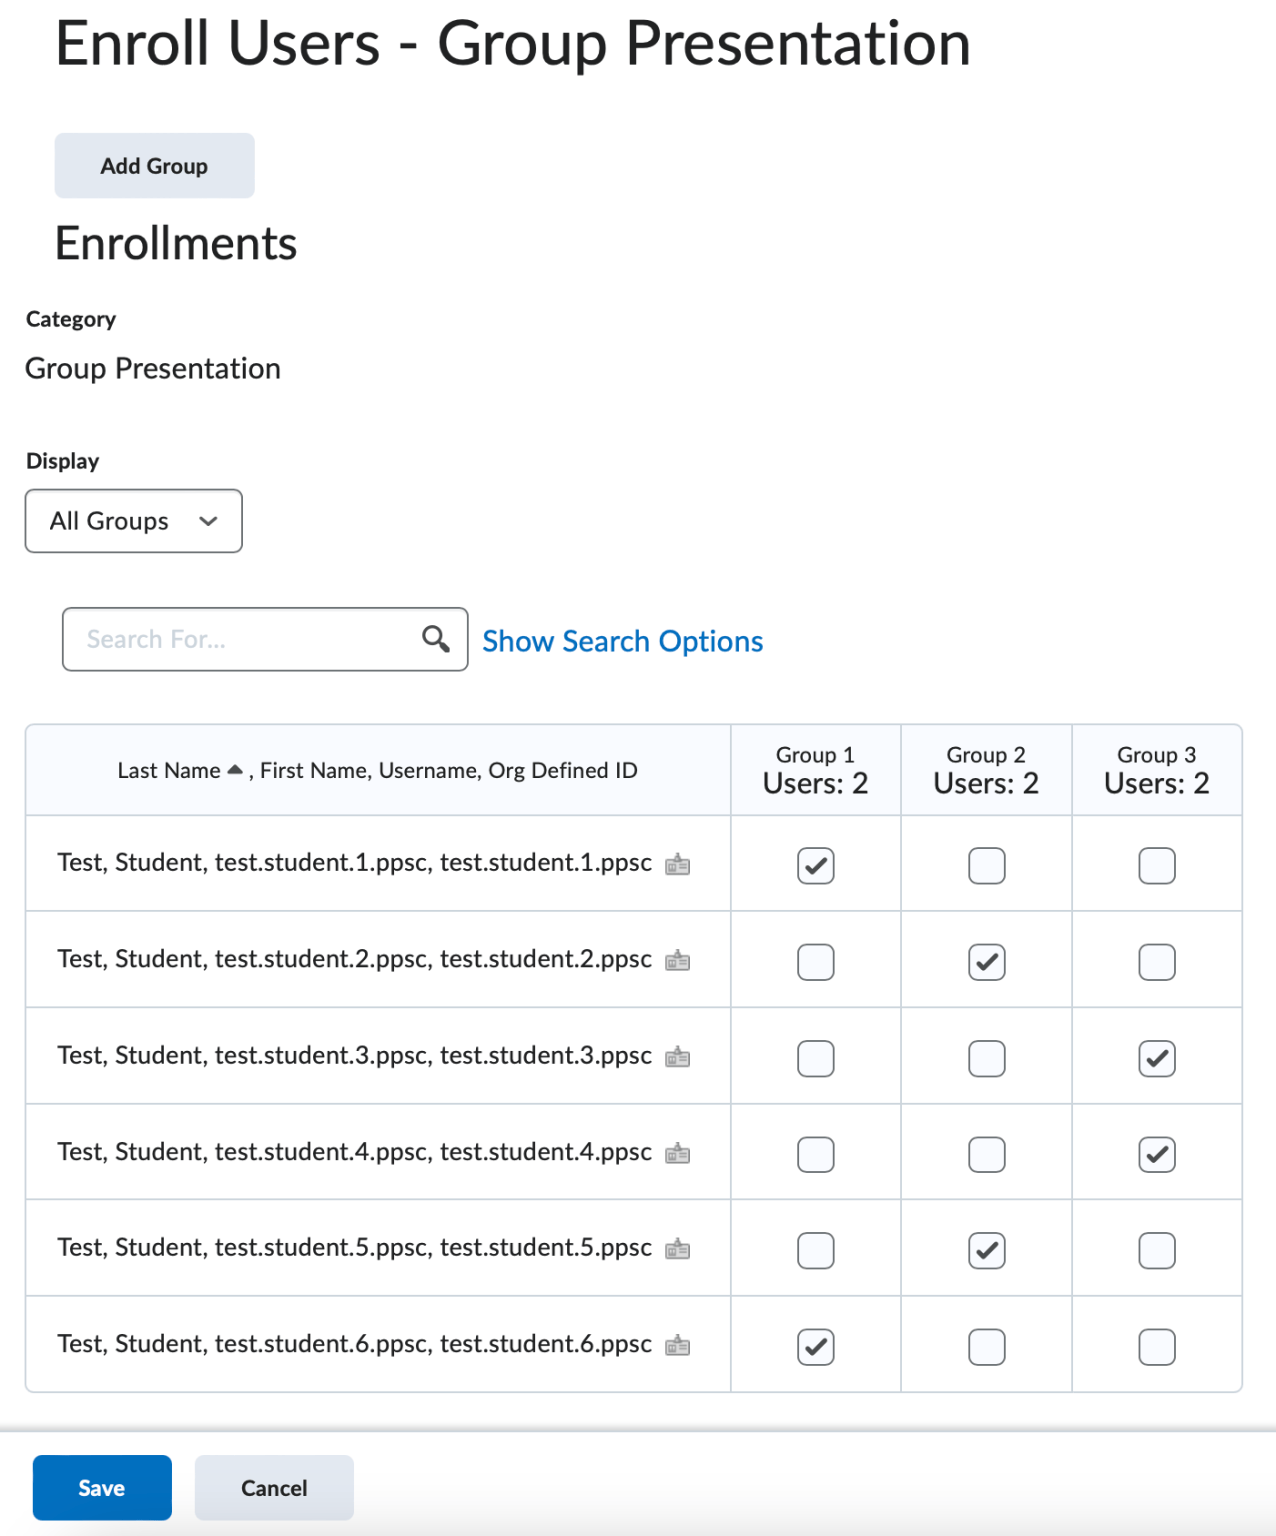Viewport: 1276px width, 1536px height.
Task: Save the group enrollments
Action: point(102,1487)
